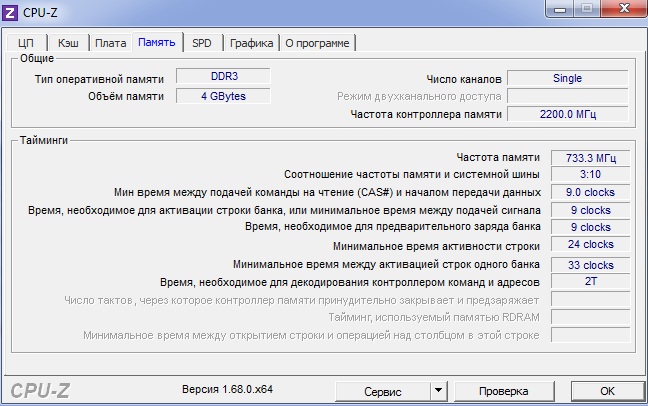This screenshot has height=406, width=648.
Task: Click the 733.3 МГц memory frequency value
Action: 591,158
